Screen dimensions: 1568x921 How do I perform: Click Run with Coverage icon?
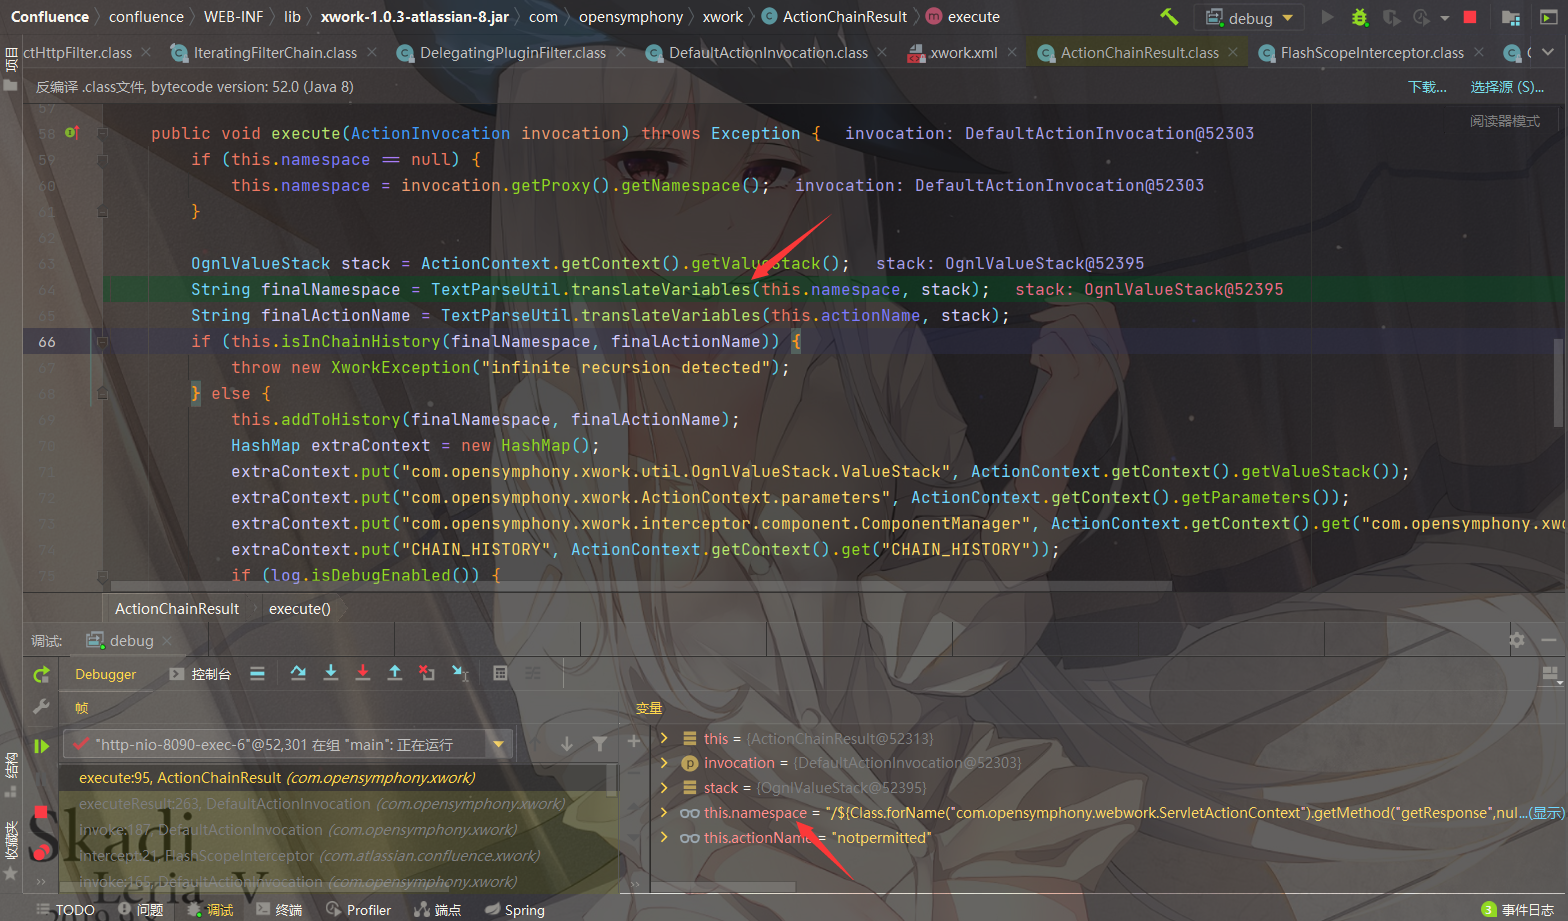[1391, 17]
